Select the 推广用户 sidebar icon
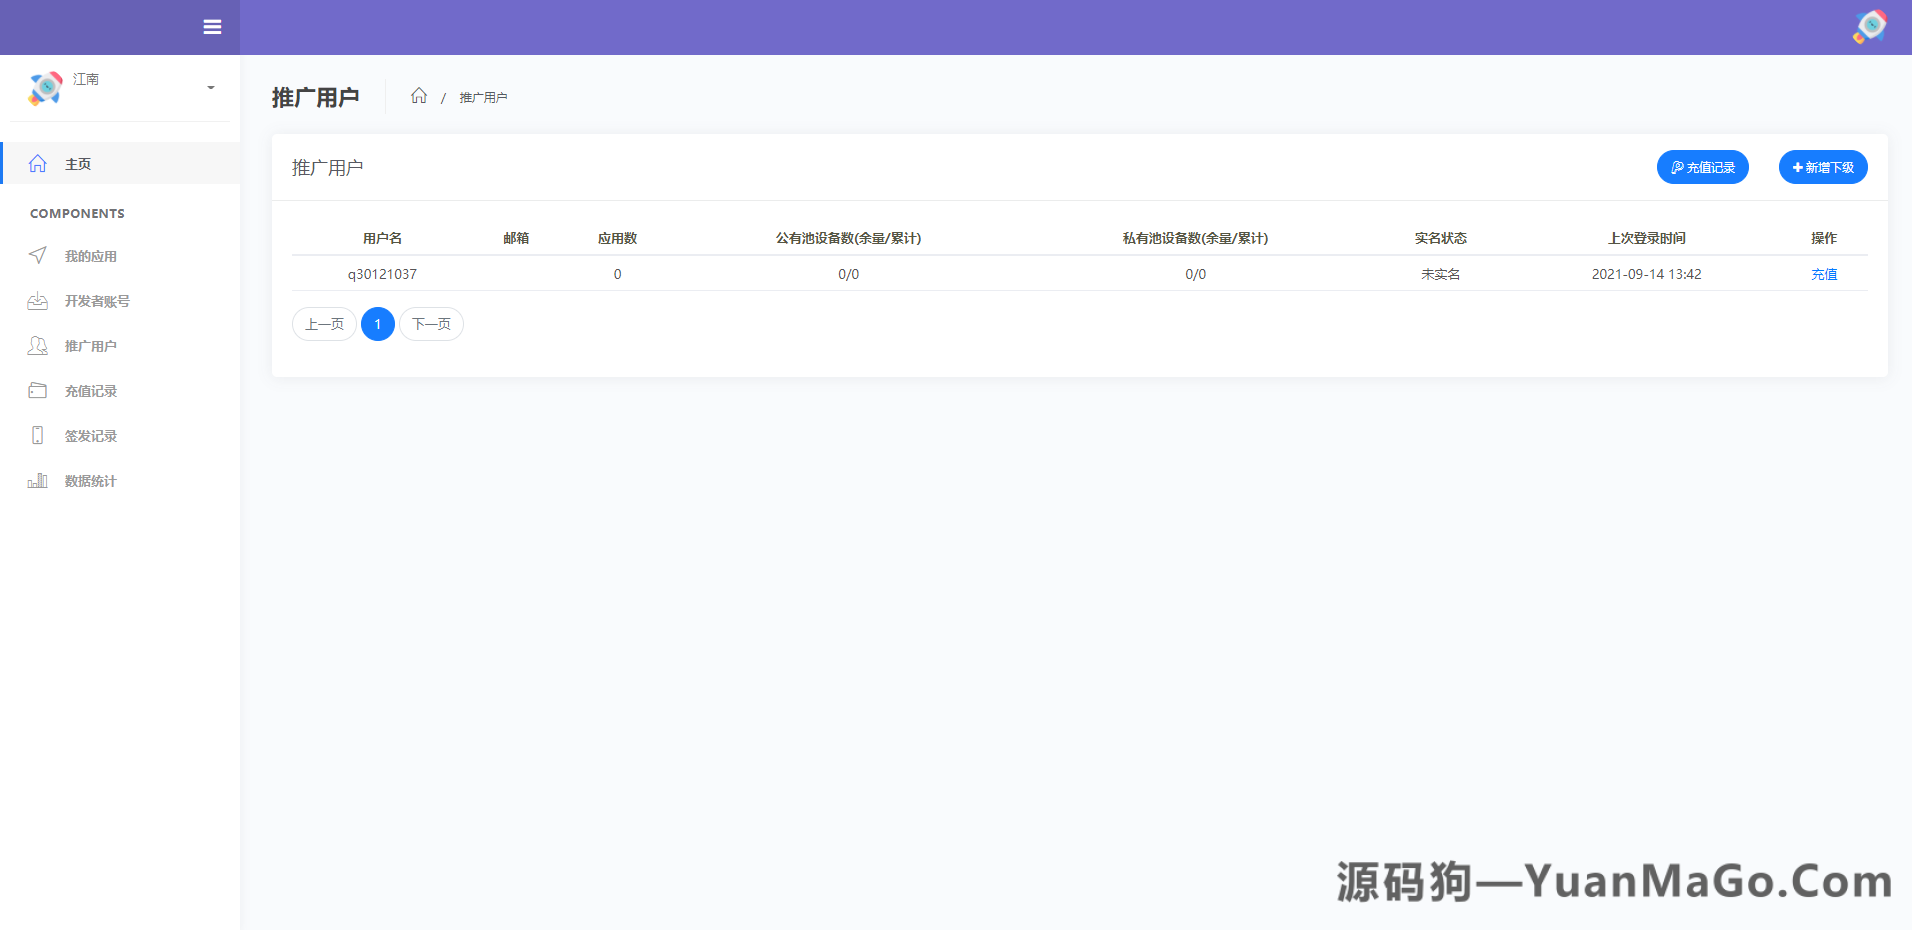1912x930 pixels. (x=37, y=346)
